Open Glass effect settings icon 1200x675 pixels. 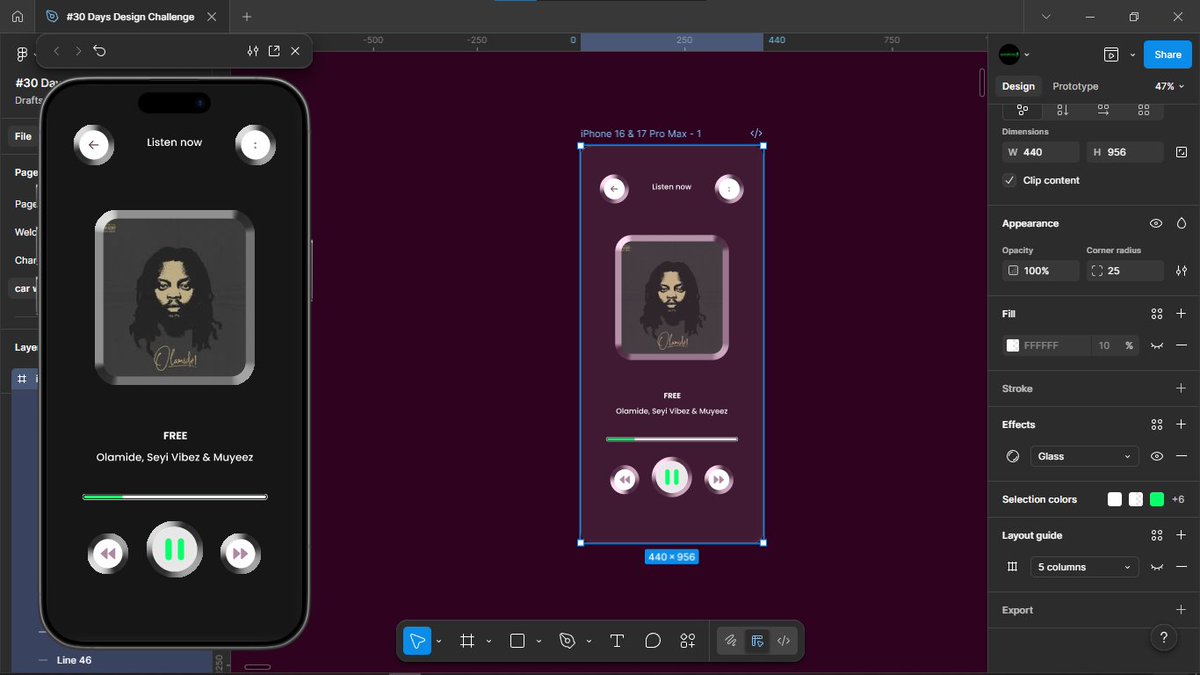coord(1012,456)
